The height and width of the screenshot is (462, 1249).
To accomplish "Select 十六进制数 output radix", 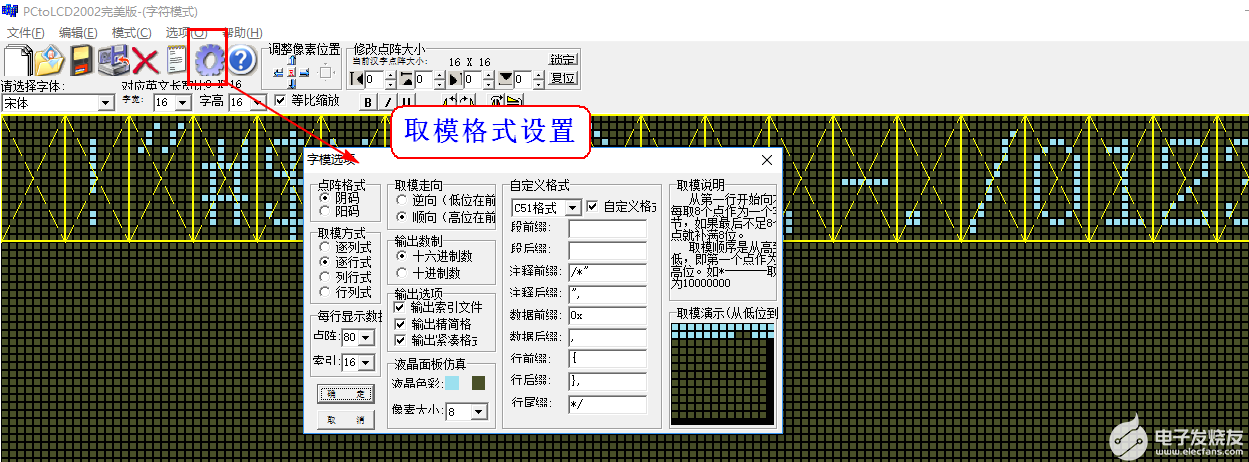I will 402,256.
